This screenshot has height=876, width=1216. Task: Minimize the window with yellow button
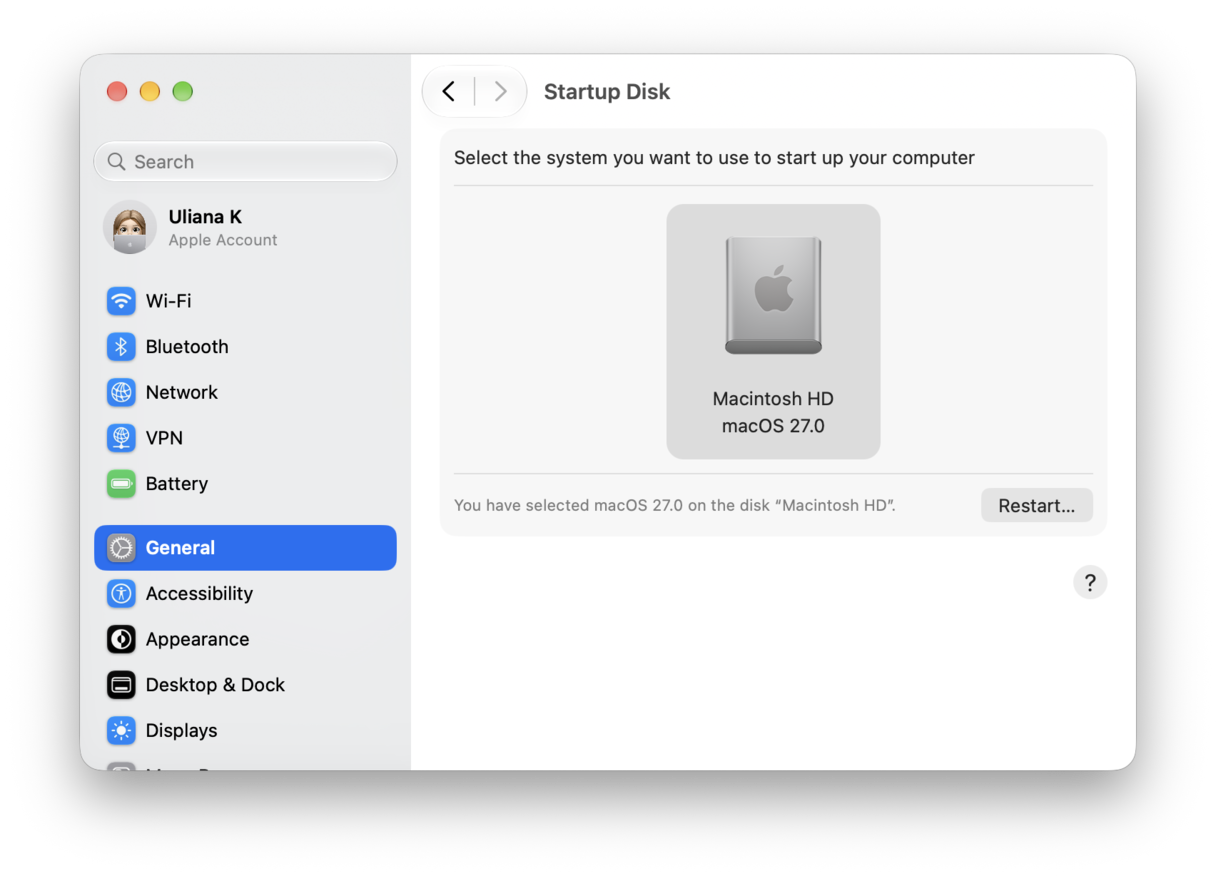point(150,92)
